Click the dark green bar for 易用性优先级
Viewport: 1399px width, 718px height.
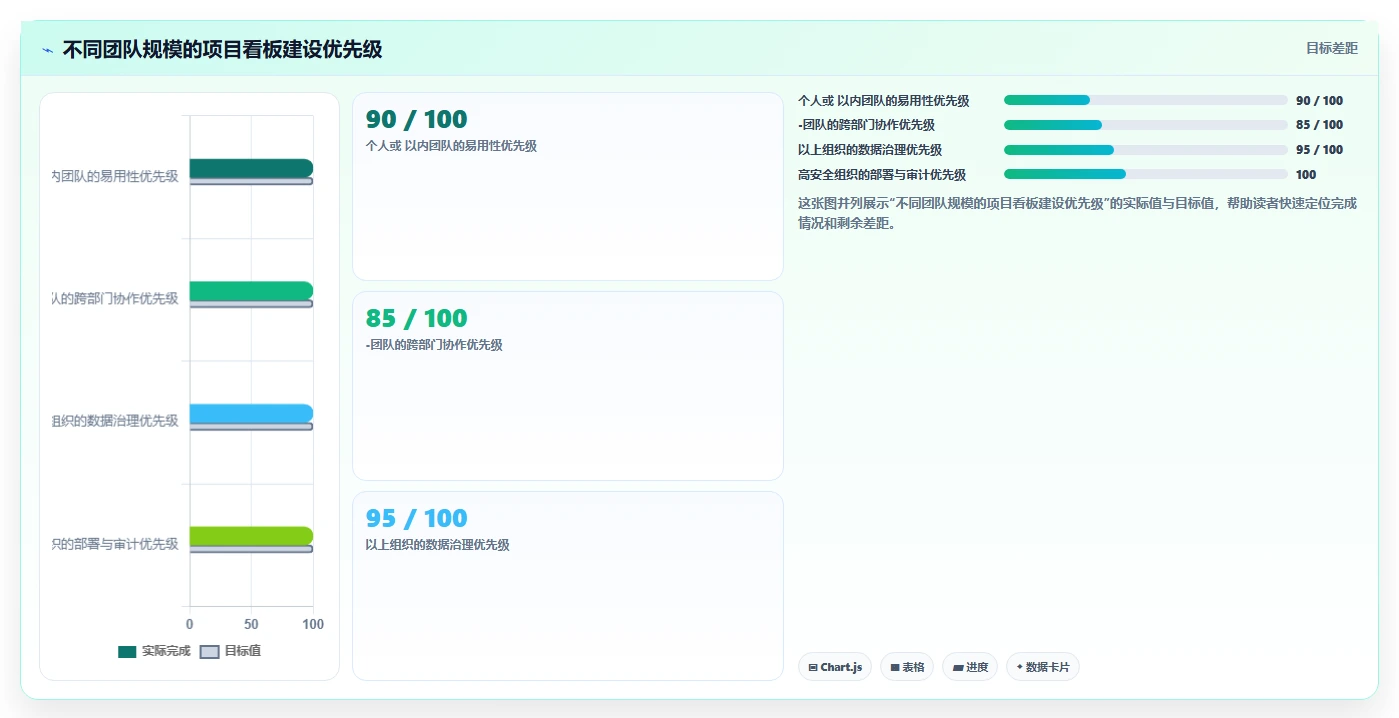pyautogui.click(x=251, y=168)
